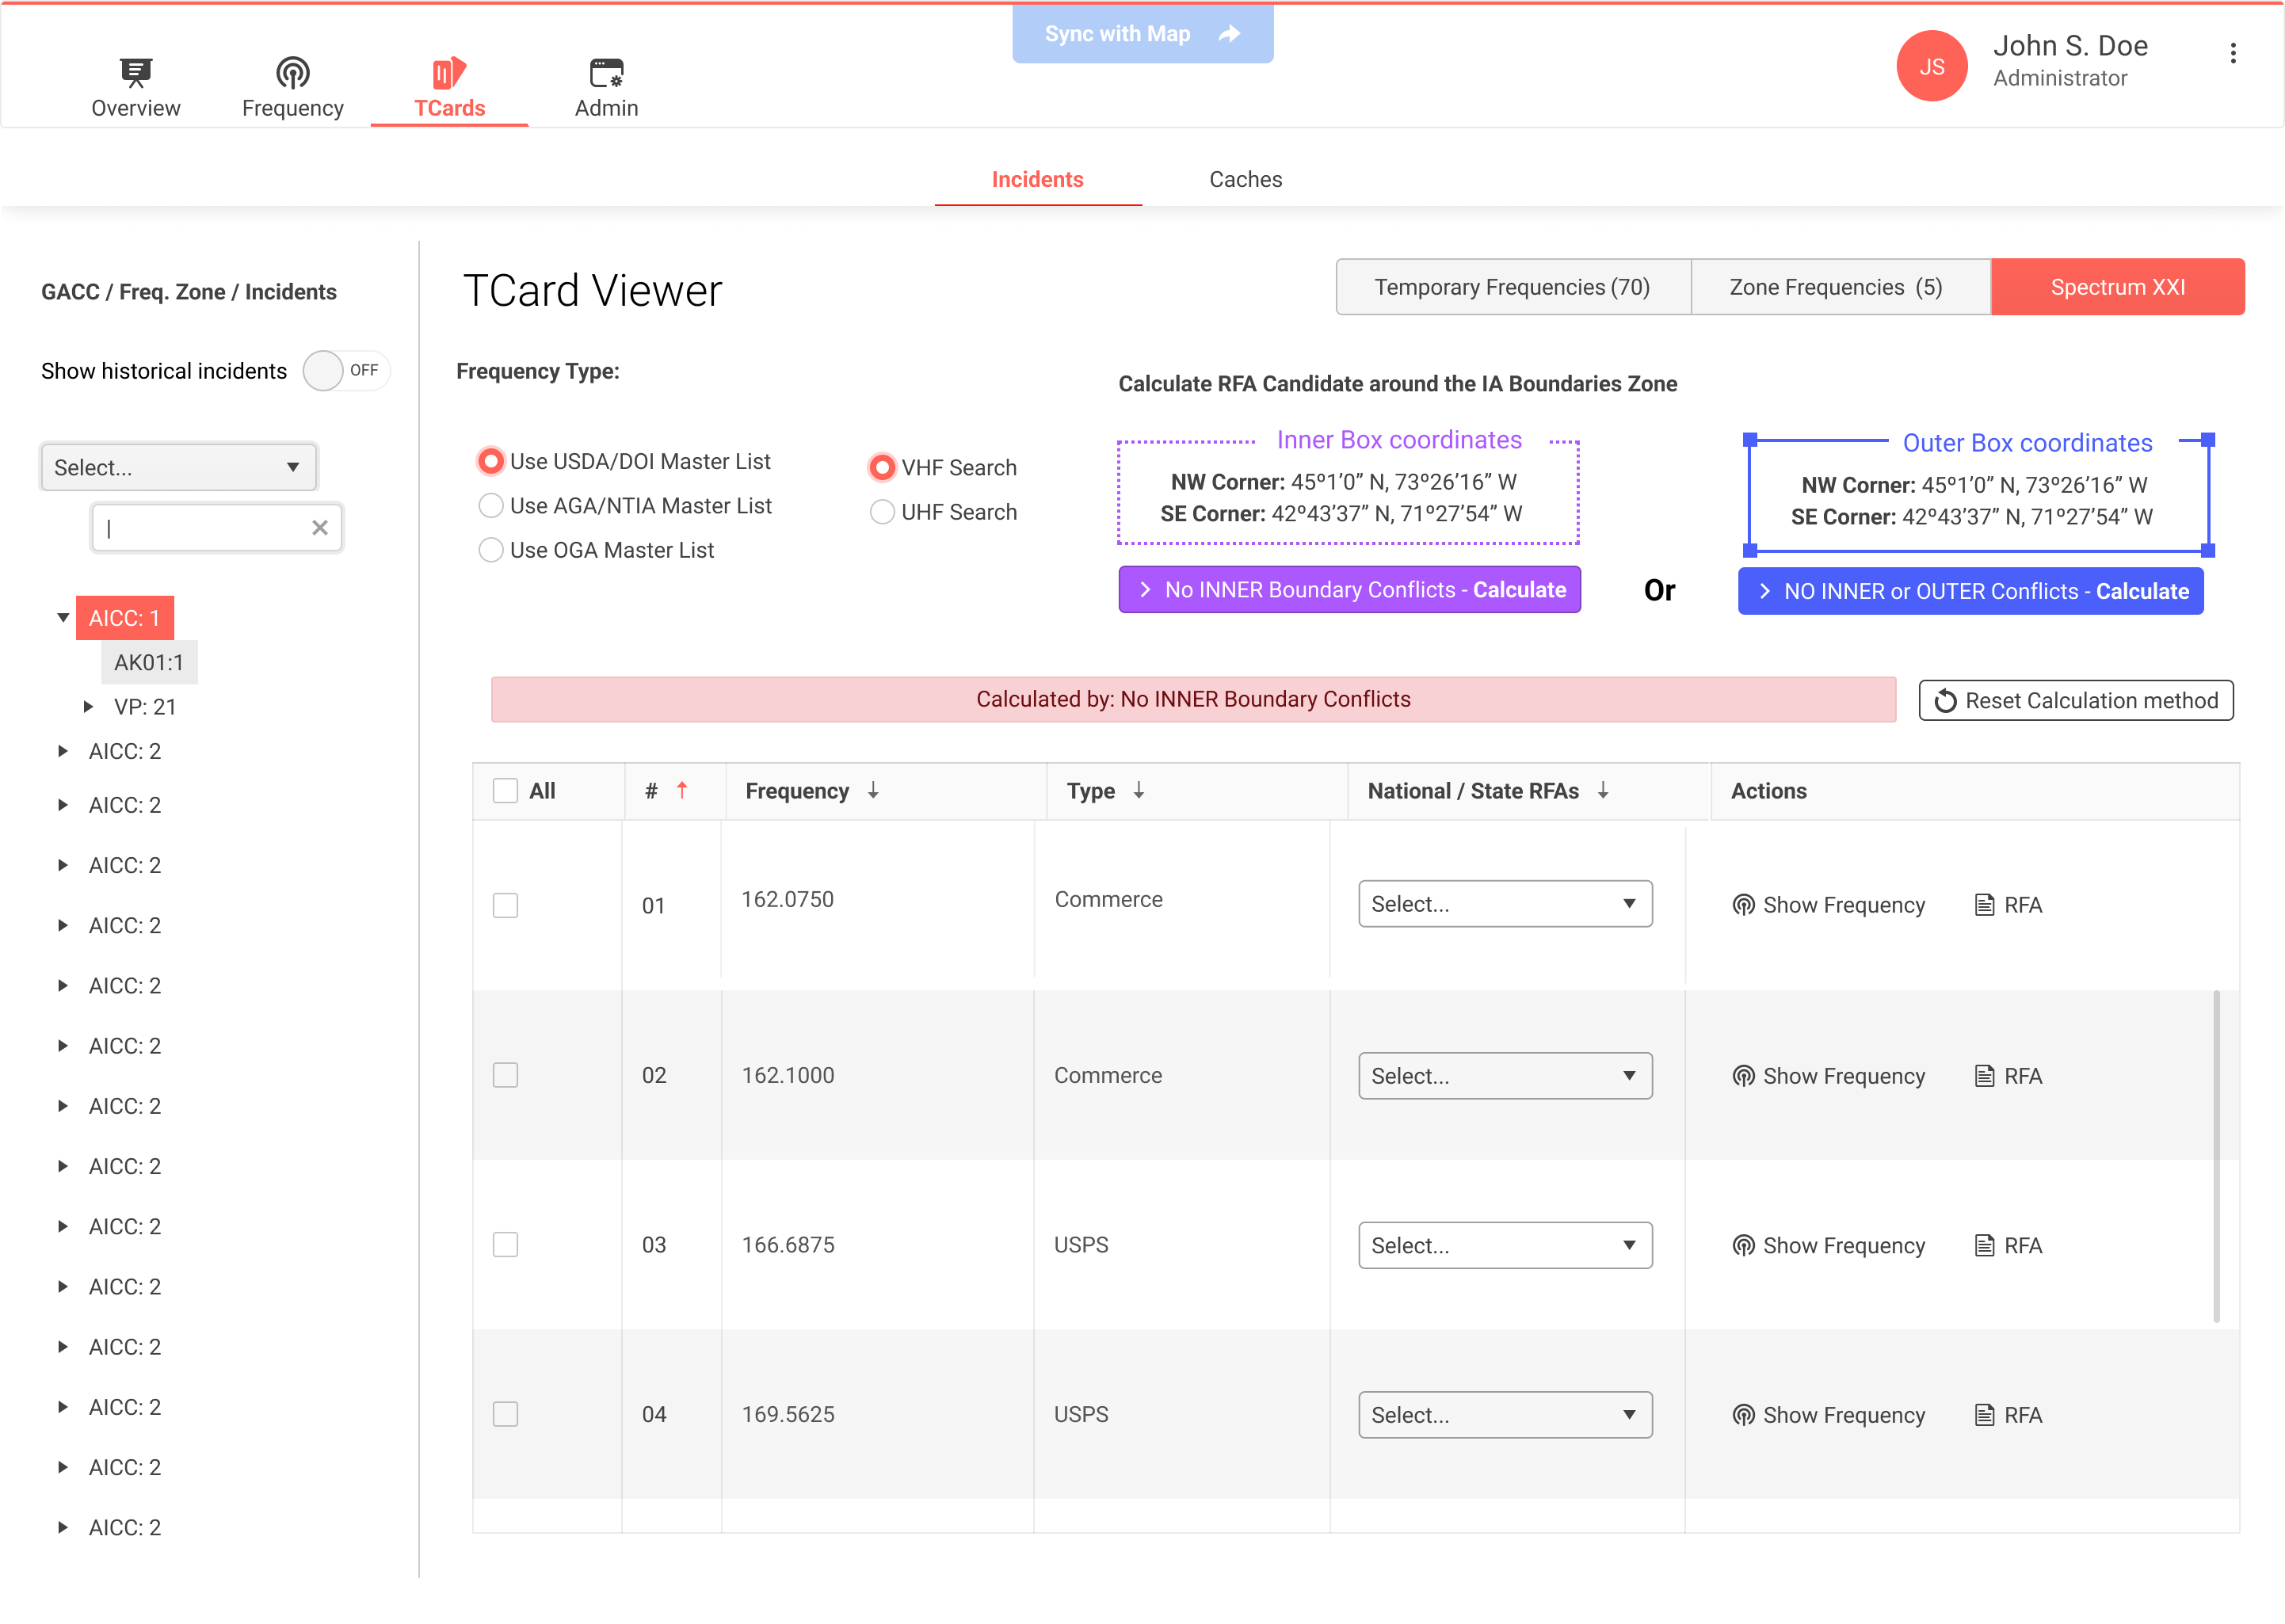The image size is (2285, 1624).
Task: Click the table's vertical scrollbar
Action: pos(2216,1155)
